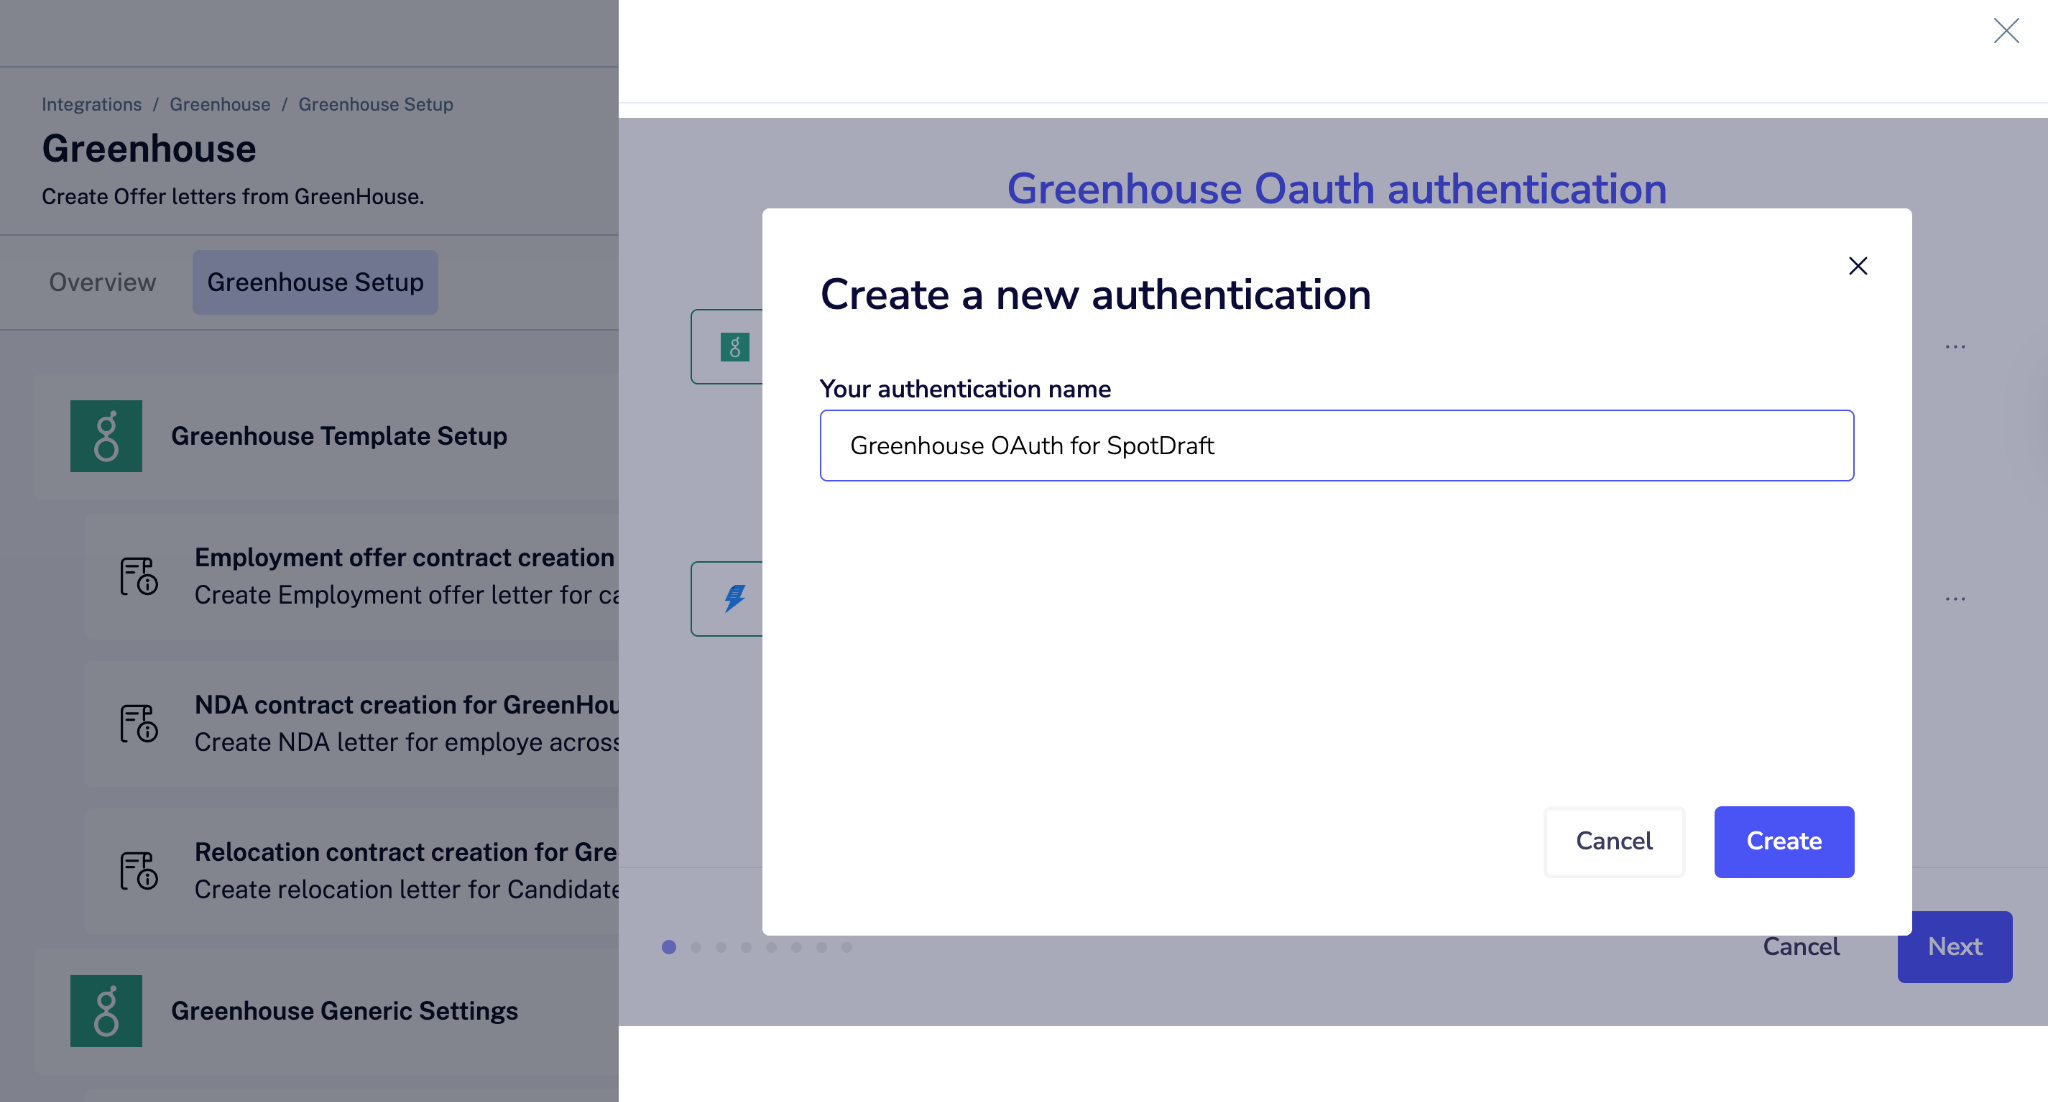The width and height of the screenshot is (2048, 1102).
Task: Close the Create a new authentication dialog
Action: 1857,266
